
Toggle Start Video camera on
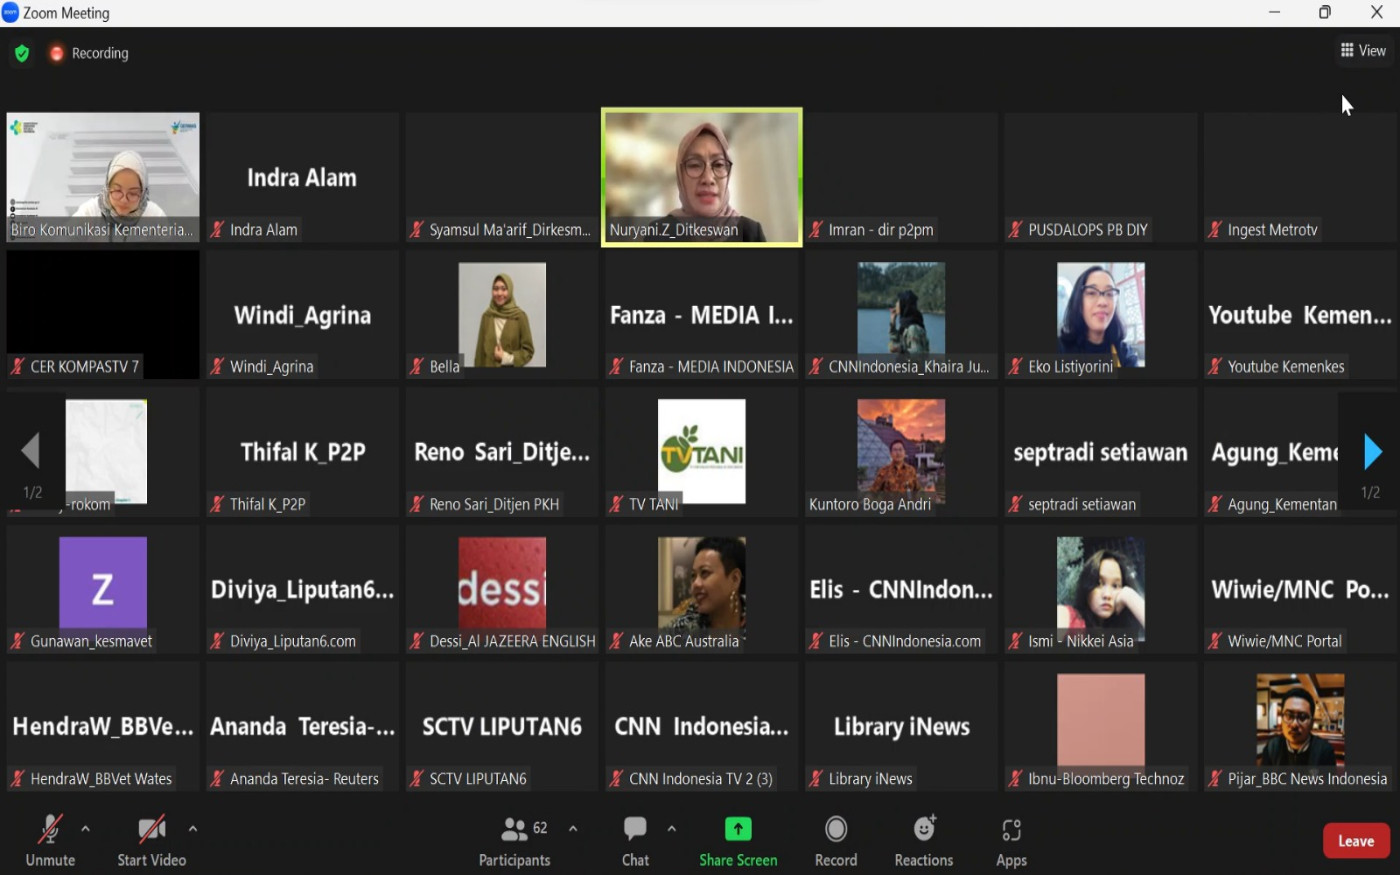click(152, 840)
